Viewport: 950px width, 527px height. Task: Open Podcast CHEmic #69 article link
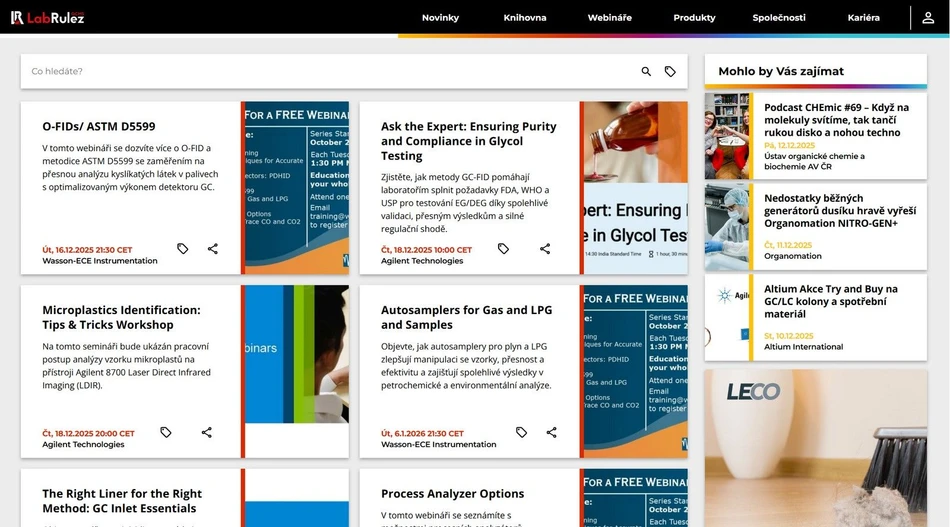pos(836,119)
